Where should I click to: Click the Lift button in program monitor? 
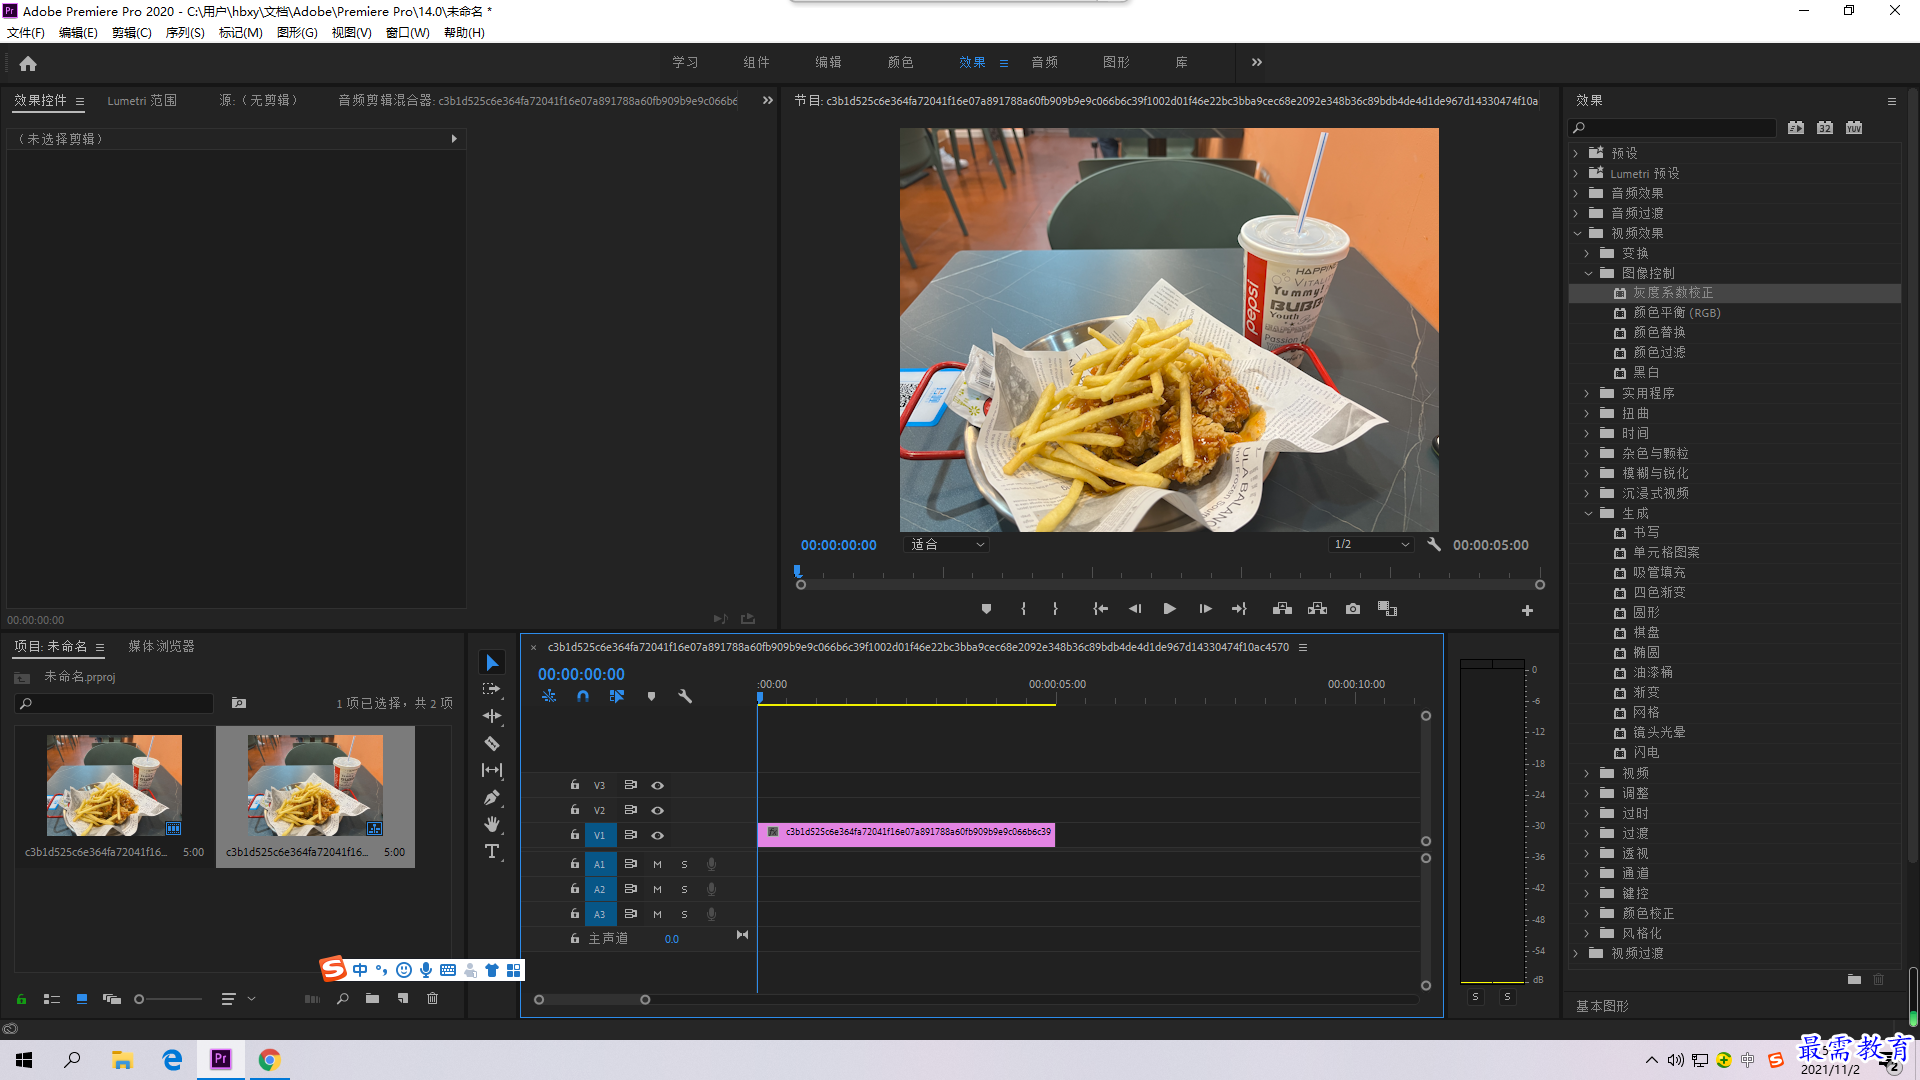click(1282, 609)
